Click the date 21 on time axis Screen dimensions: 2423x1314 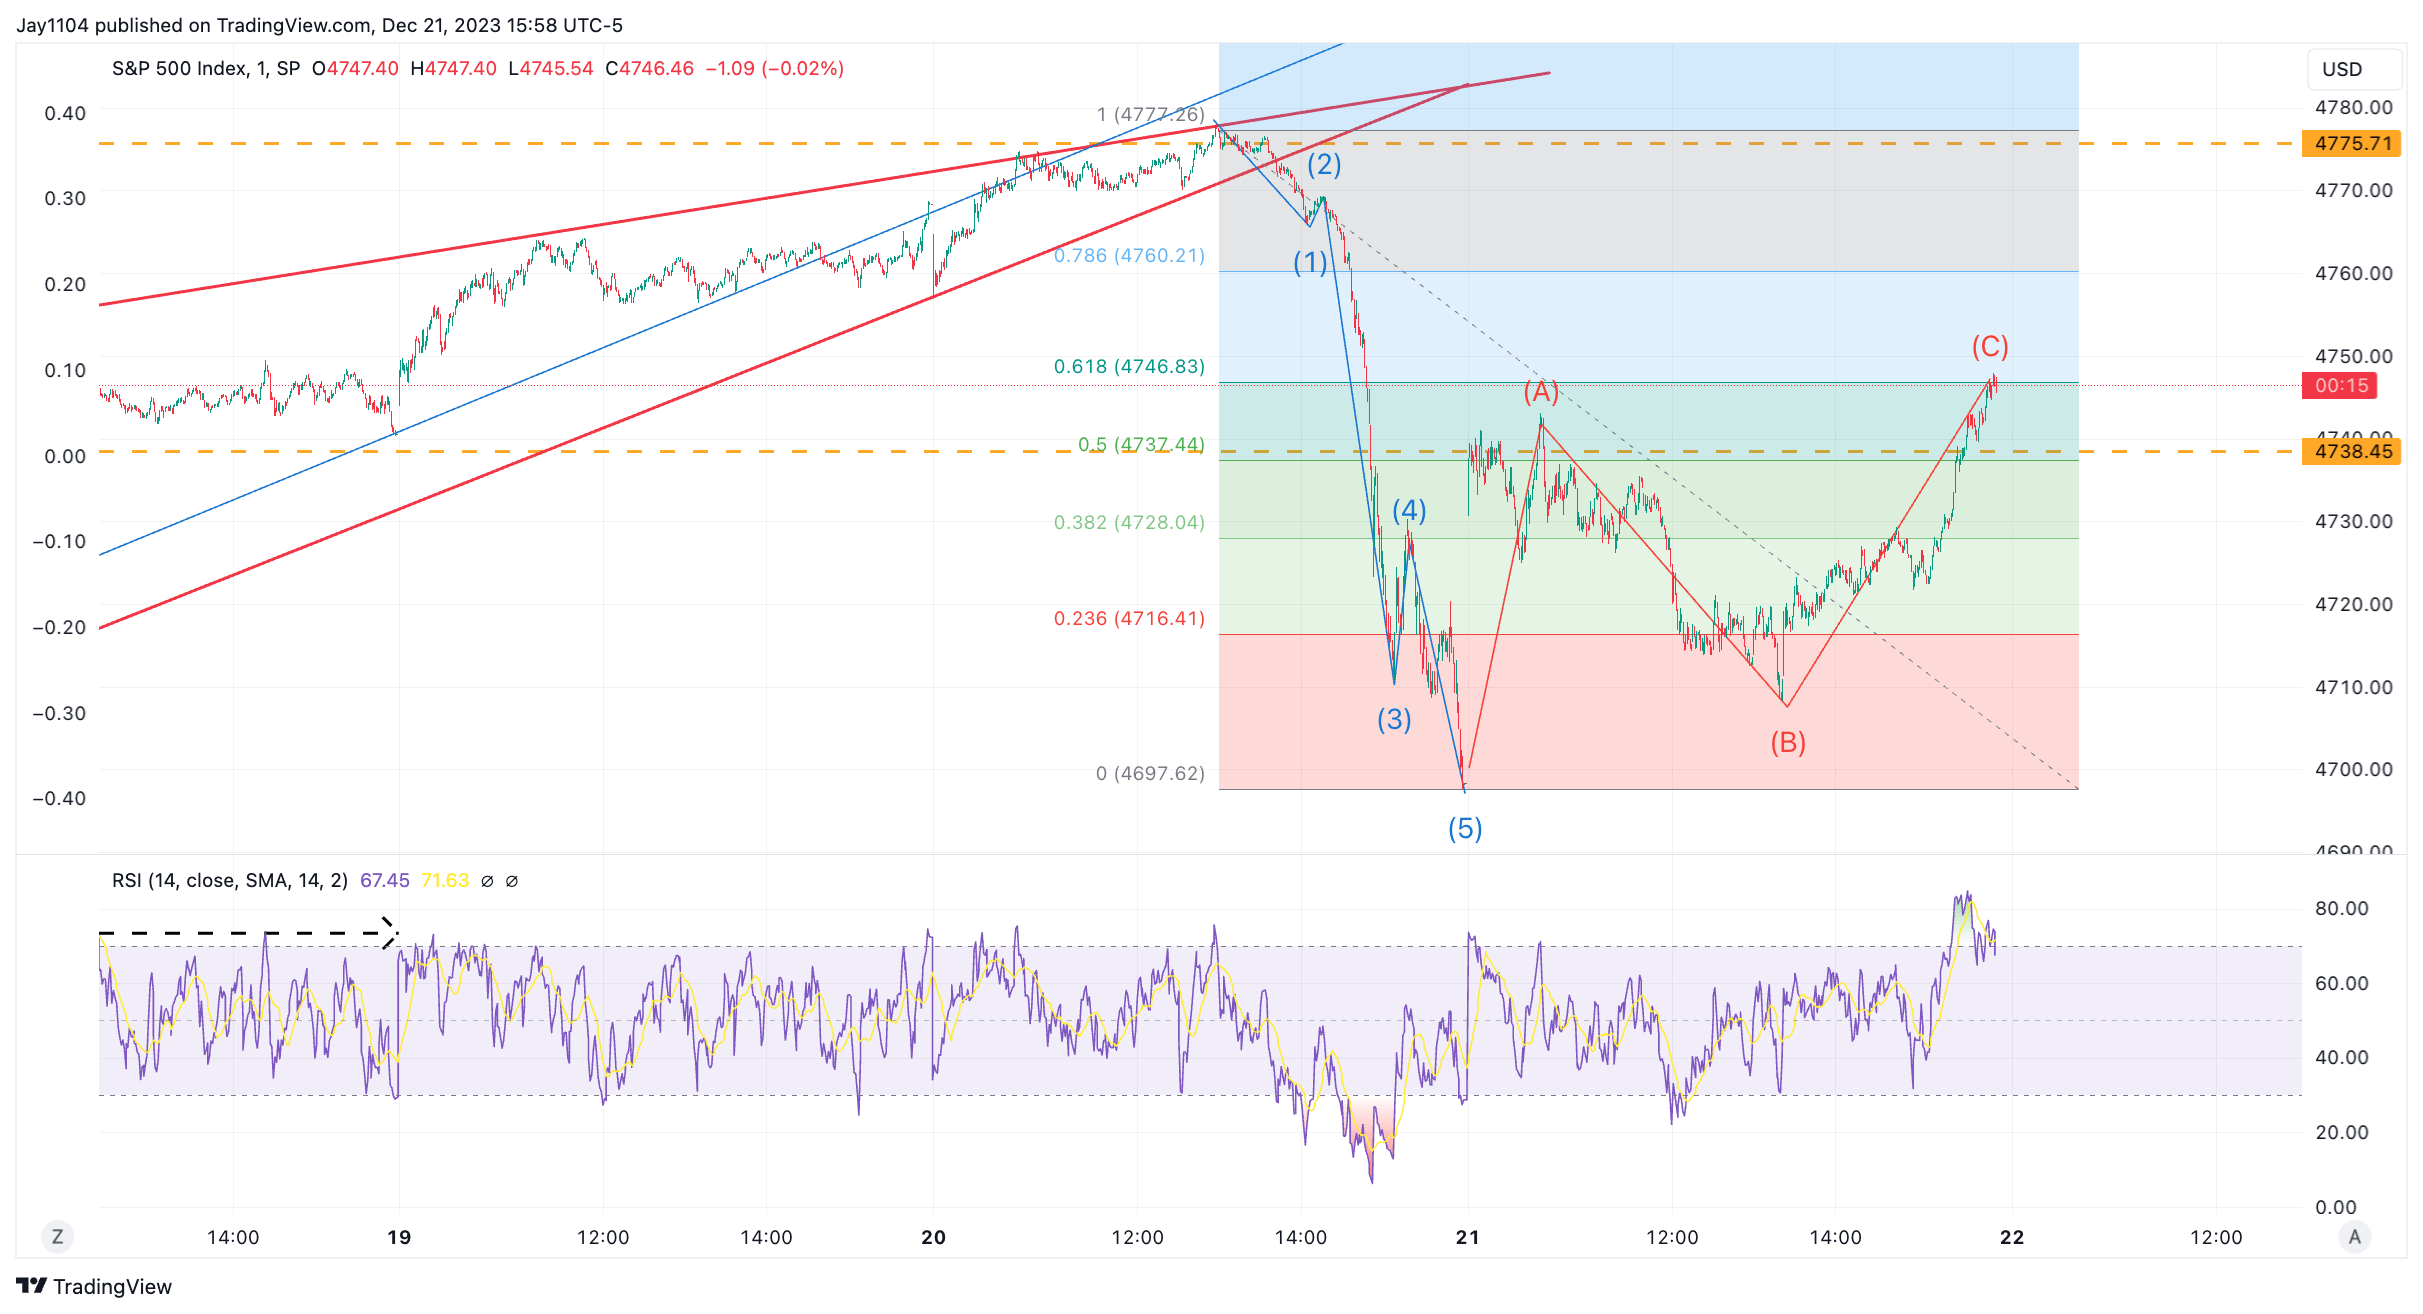1467,1237
